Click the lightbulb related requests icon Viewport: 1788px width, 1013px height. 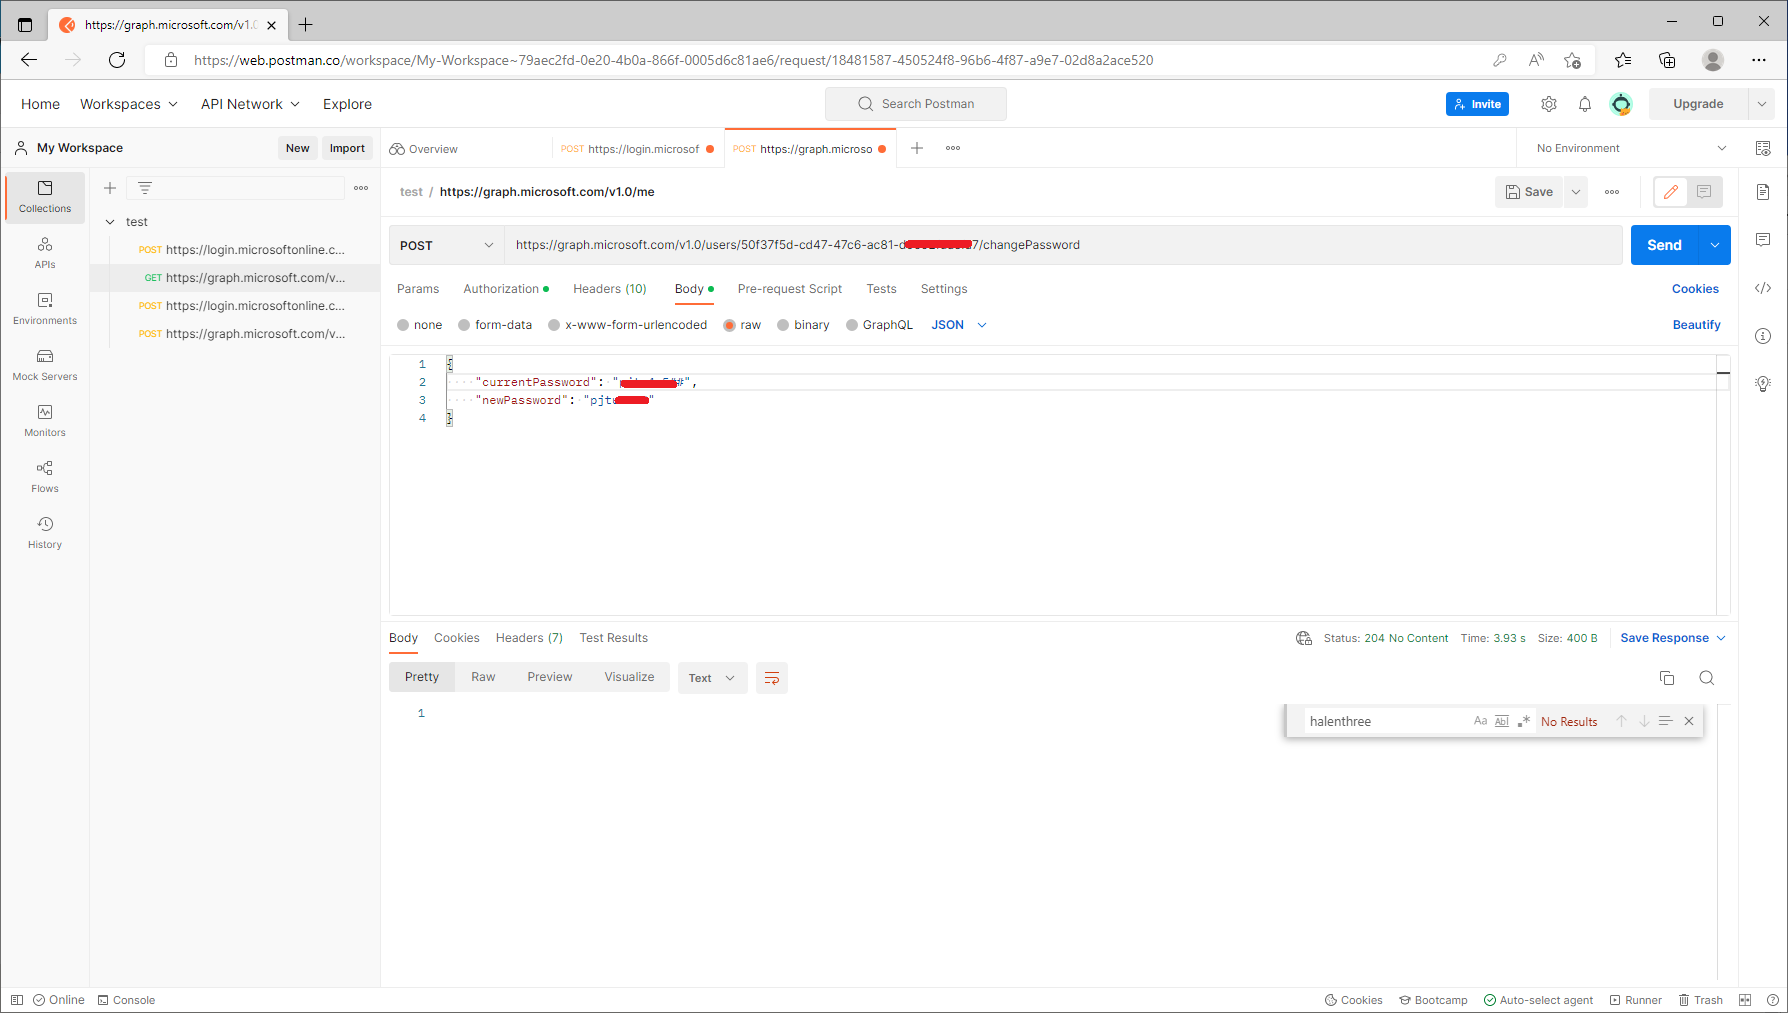pos(1763,384)
